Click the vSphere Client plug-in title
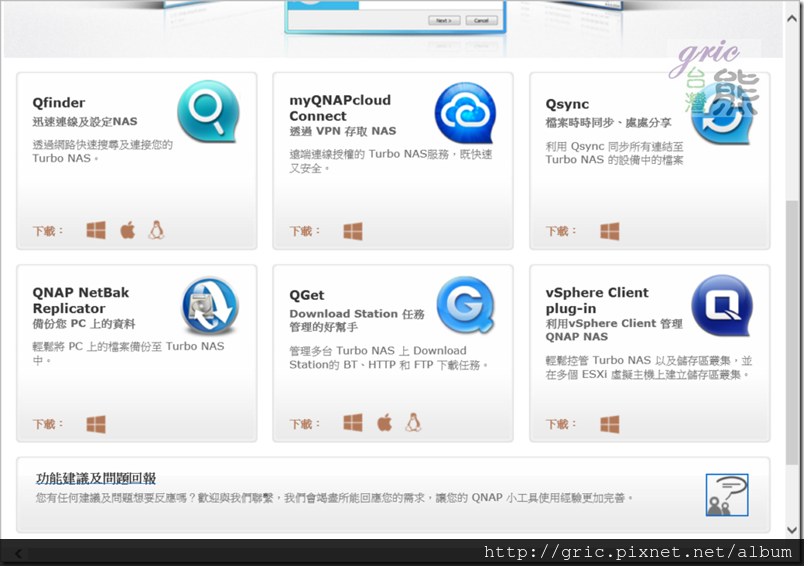The height and width of the screenshot is (566, 804). [x=597, y=300]
